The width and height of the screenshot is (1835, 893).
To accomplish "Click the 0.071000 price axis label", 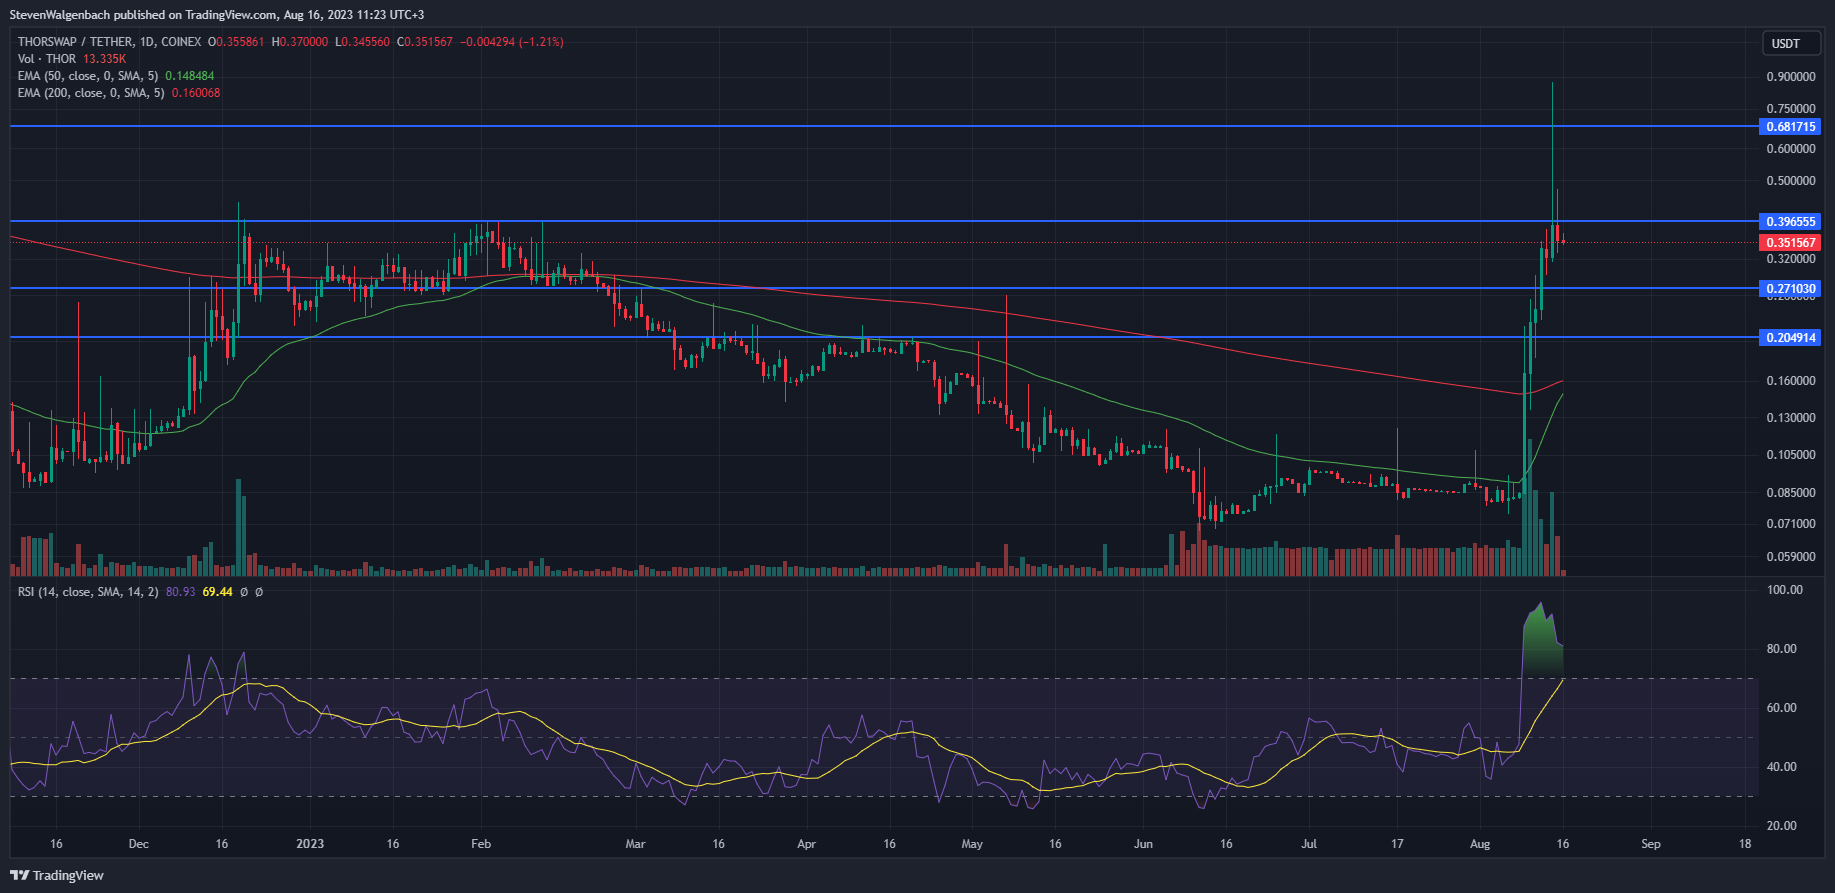I will (1790, 524).
